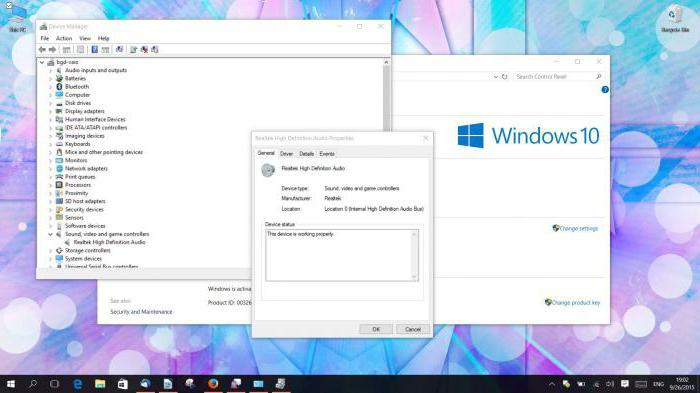Expand the Display adapters category
The height and width of the screenshot is (393, 700).
click(50, 111)
